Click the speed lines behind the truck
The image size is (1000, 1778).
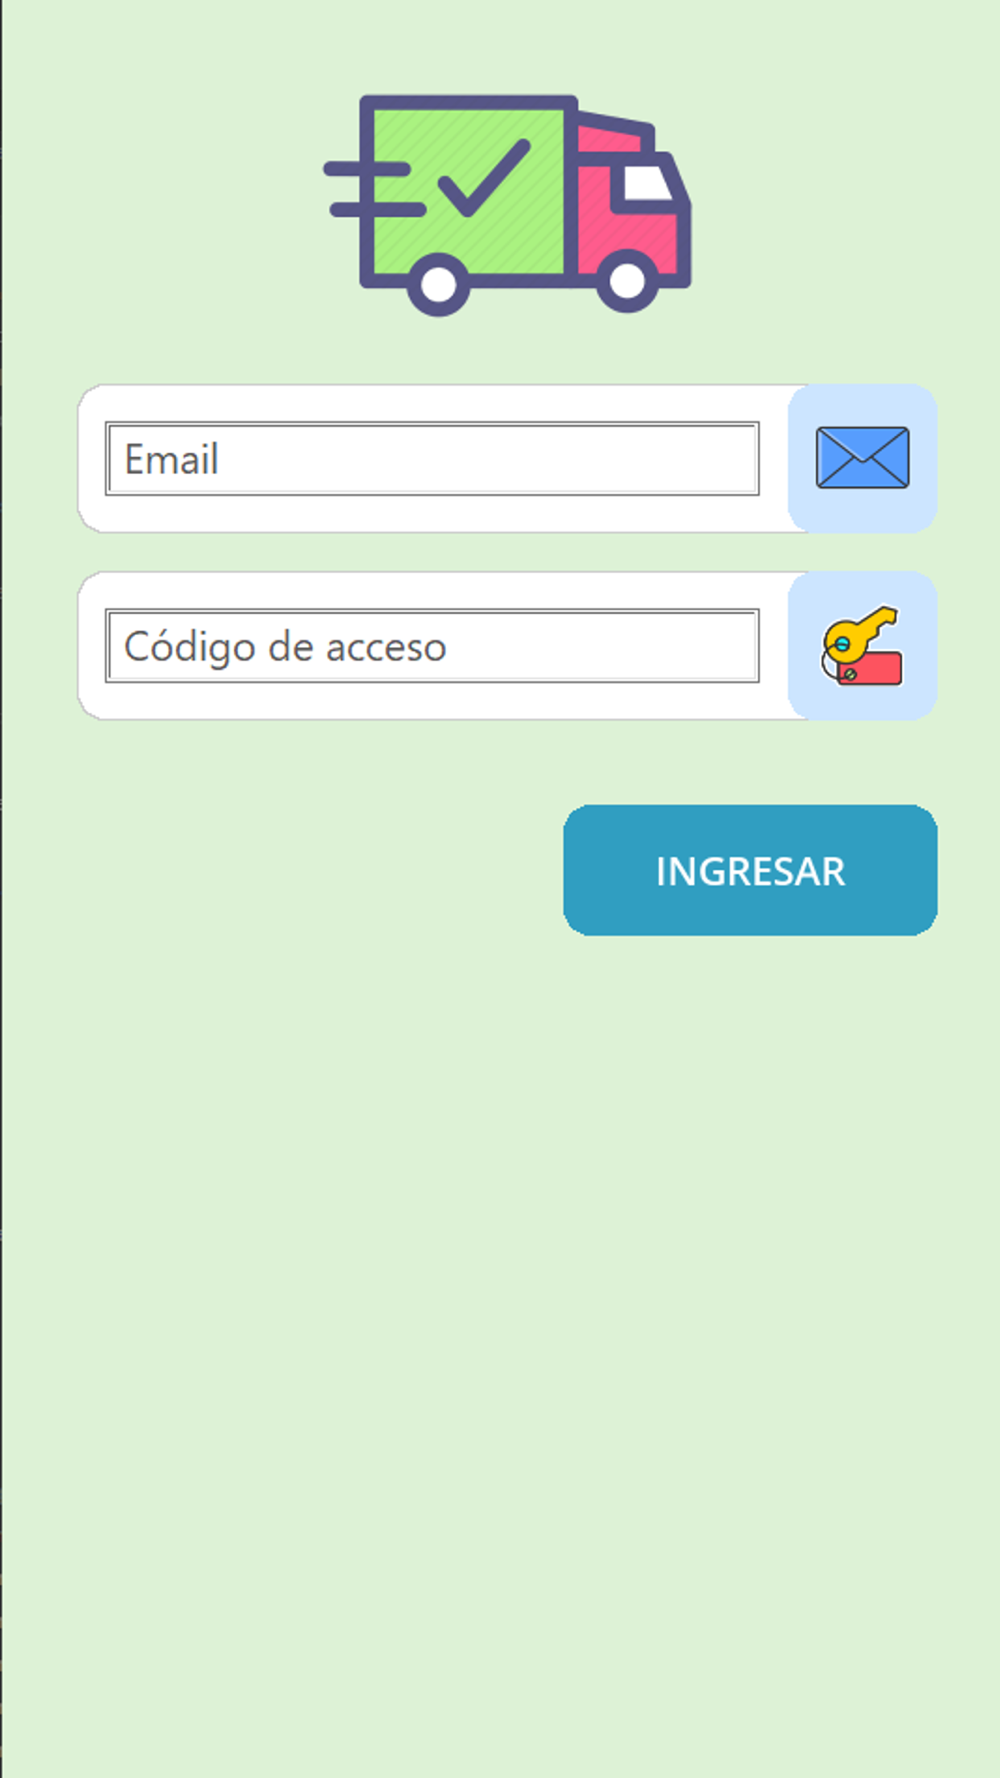coord(372,189)
